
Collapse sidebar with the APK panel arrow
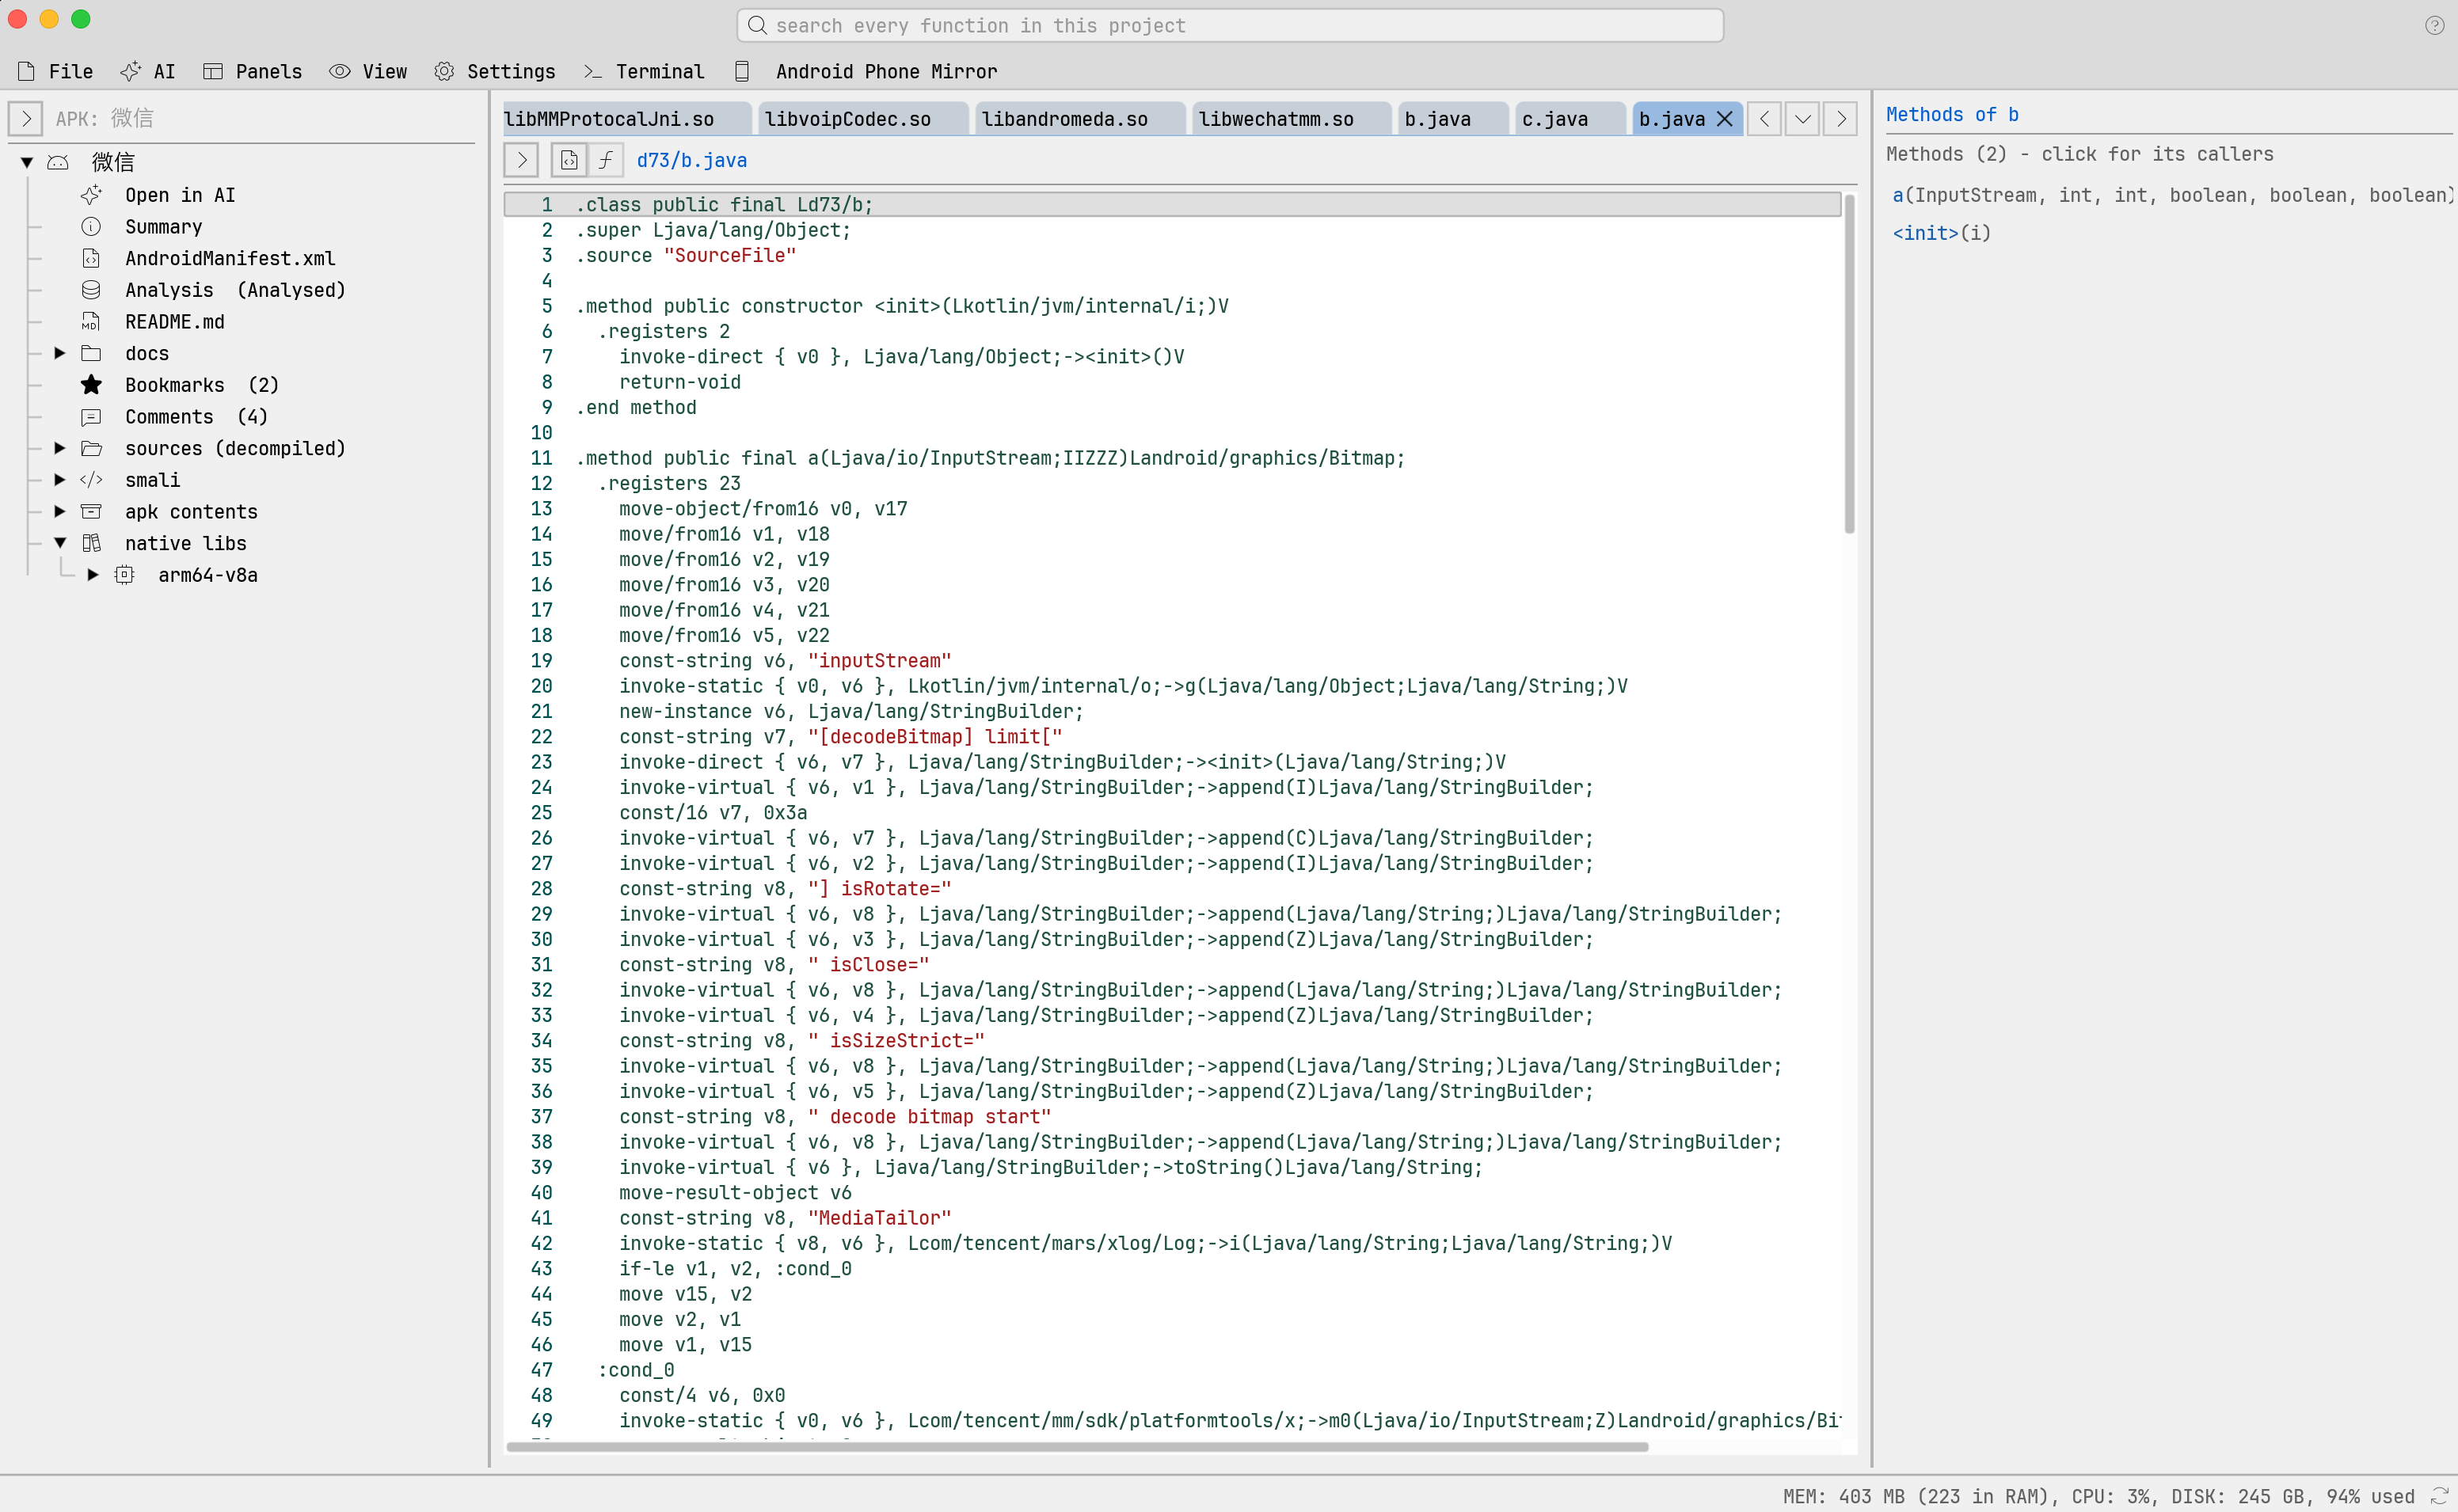click(x=26, y=118)
